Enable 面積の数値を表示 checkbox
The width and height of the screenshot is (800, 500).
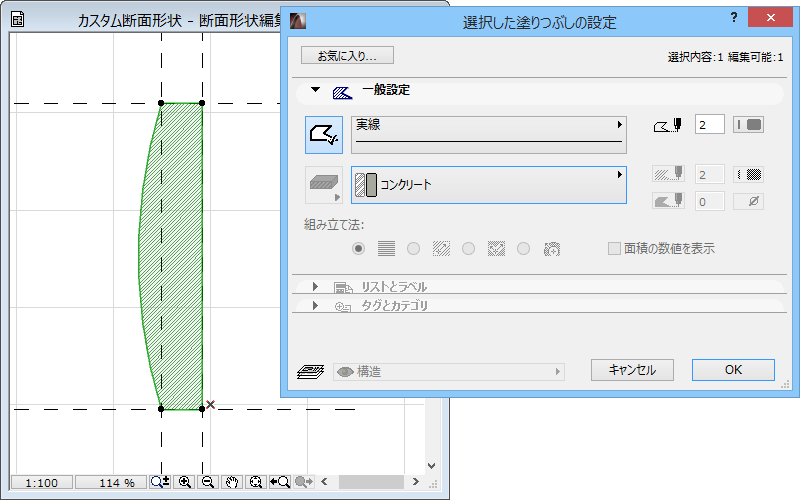614,248
